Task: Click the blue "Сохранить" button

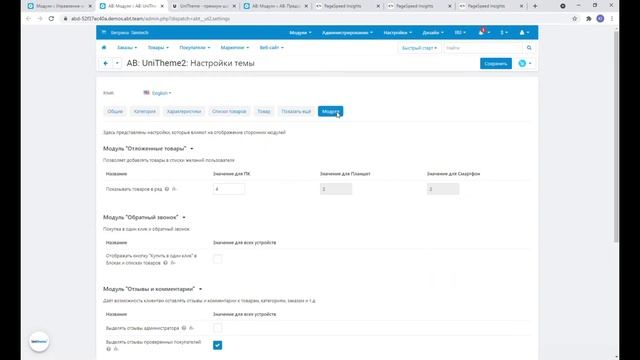Action: coord(496,63)
